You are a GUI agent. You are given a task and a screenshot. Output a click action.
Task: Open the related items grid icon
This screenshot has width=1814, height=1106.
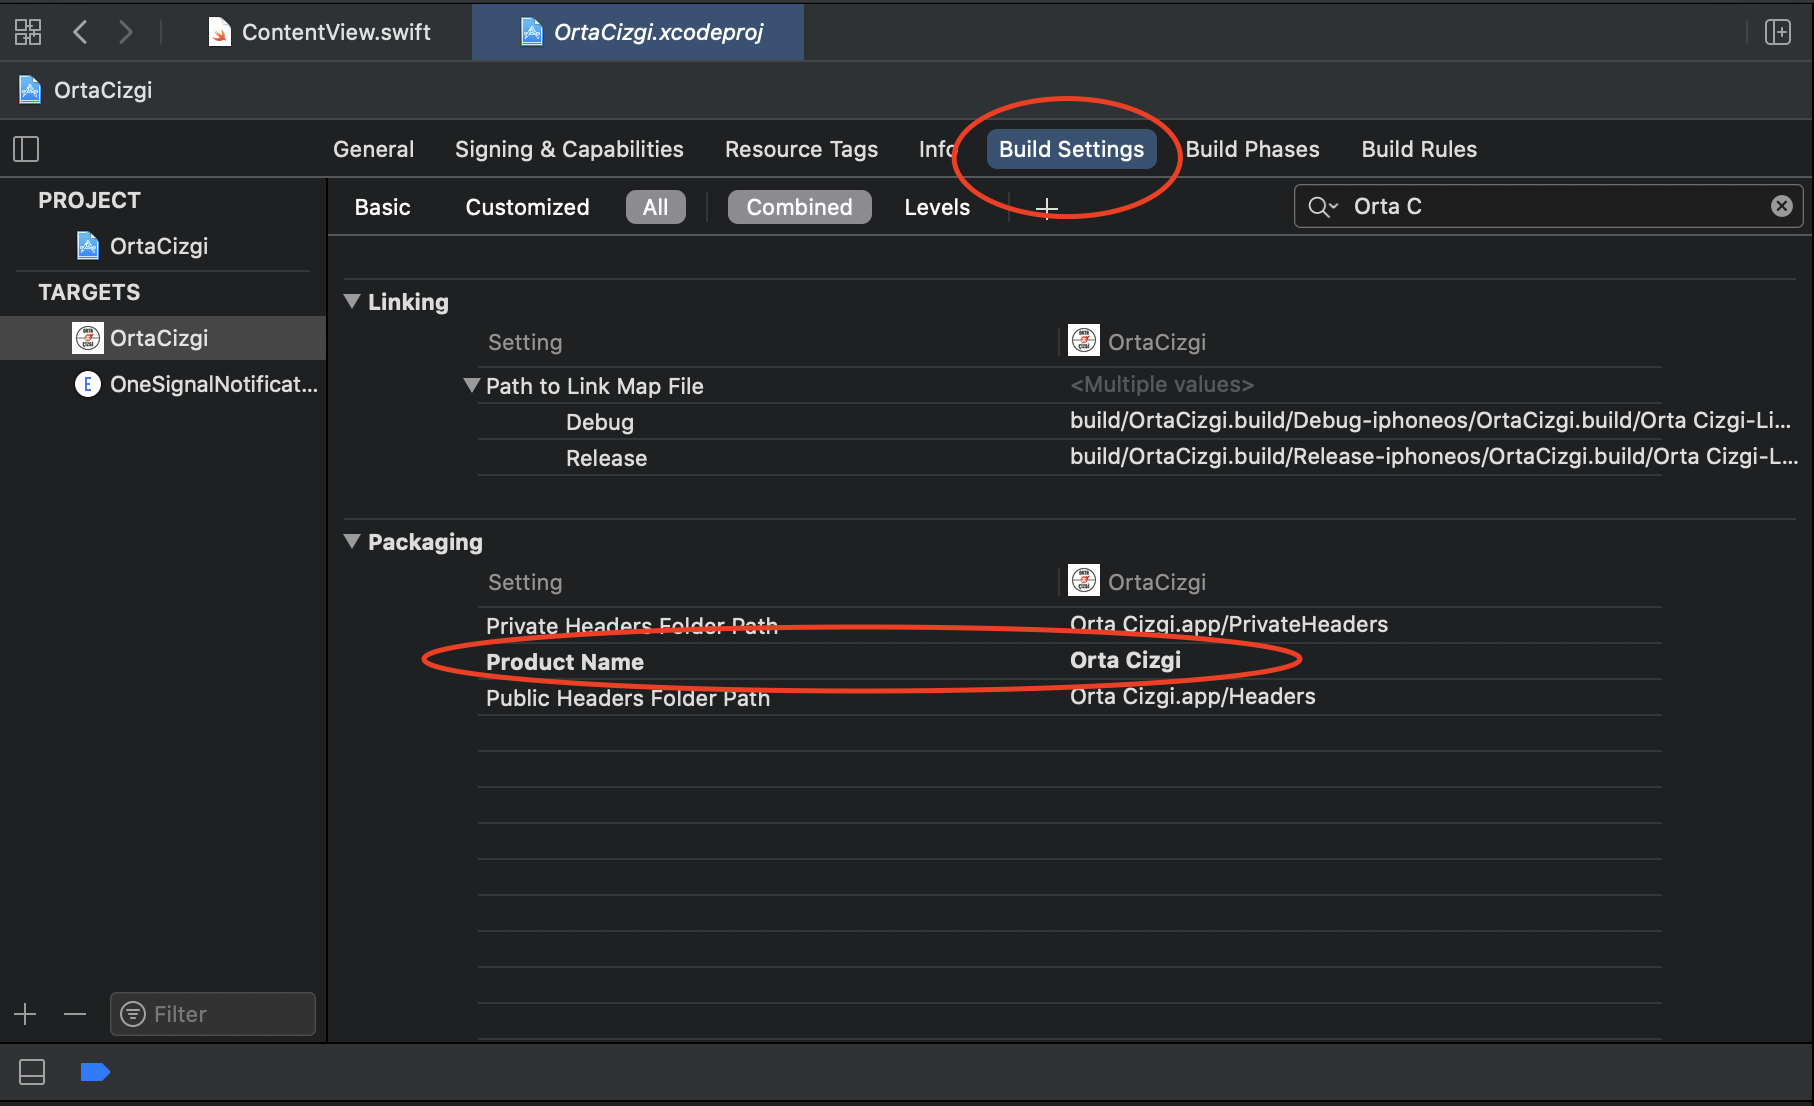point(28,32)
